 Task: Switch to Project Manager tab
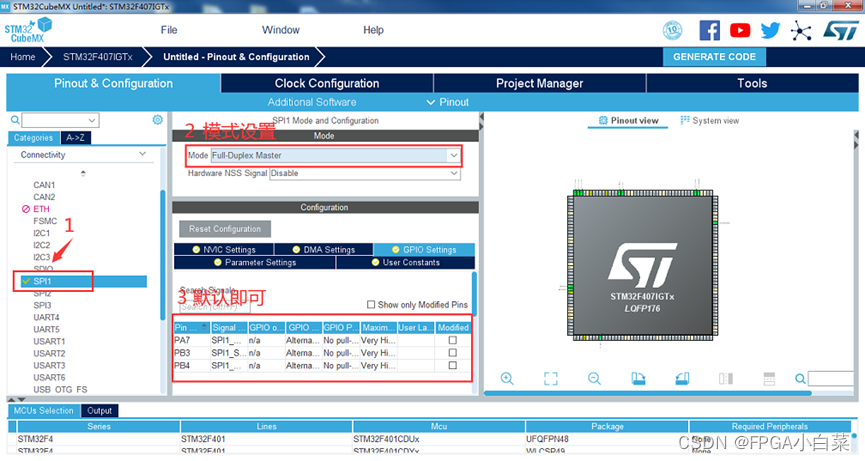tap(540, 83)
